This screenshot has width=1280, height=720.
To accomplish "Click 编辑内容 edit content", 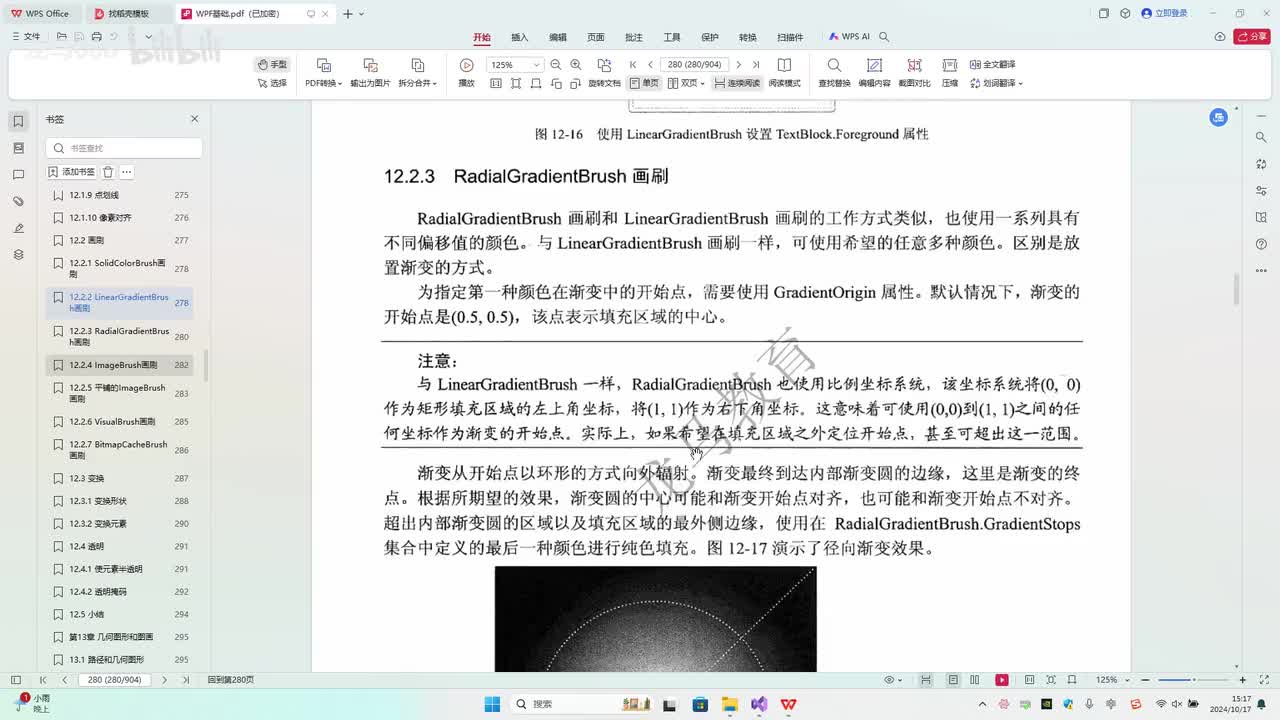I will pyautogui.click(x=874, y=73).
